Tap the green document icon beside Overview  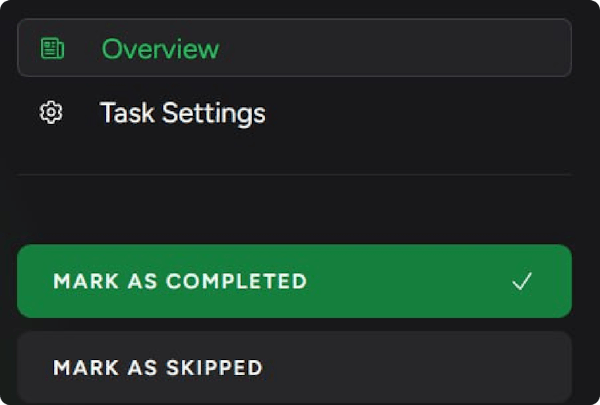[51, 48]
